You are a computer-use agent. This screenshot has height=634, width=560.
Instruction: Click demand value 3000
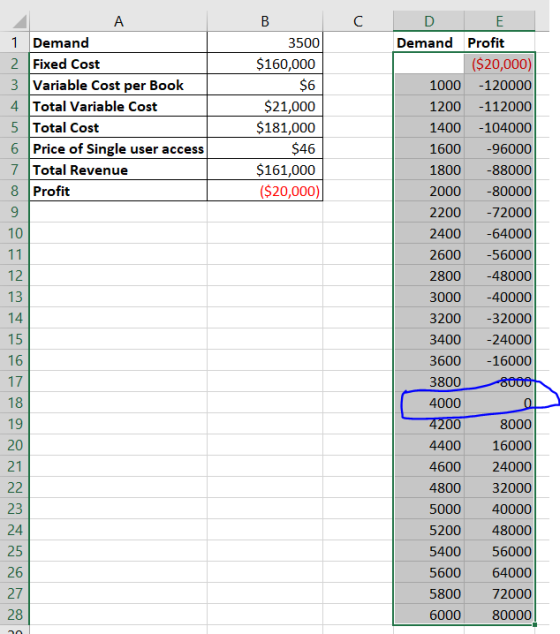tap(429, 297)
